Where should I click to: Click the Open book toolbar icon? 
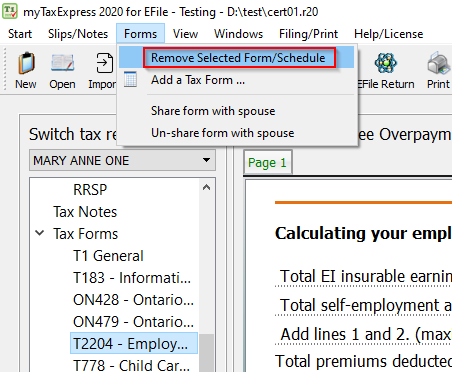[62, 63]
